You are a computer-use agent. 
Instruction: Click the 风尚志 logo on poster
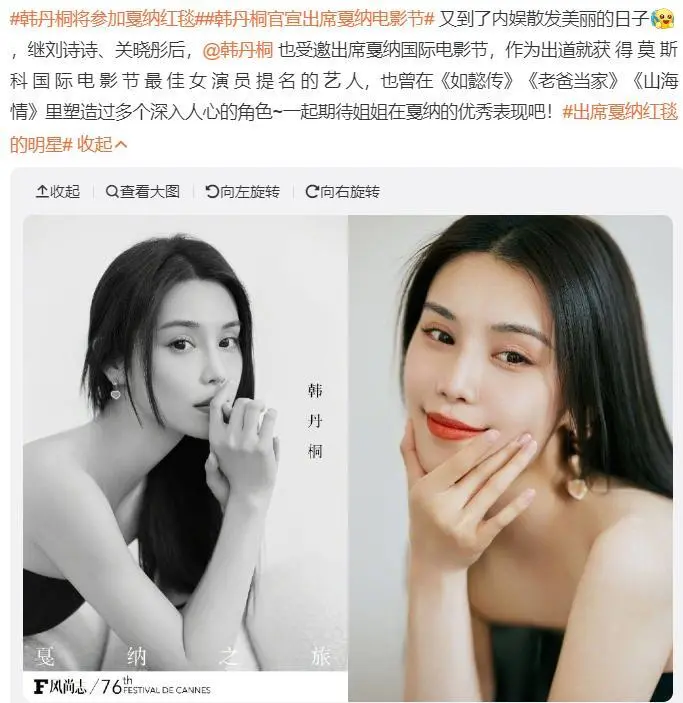click(60, 686)
